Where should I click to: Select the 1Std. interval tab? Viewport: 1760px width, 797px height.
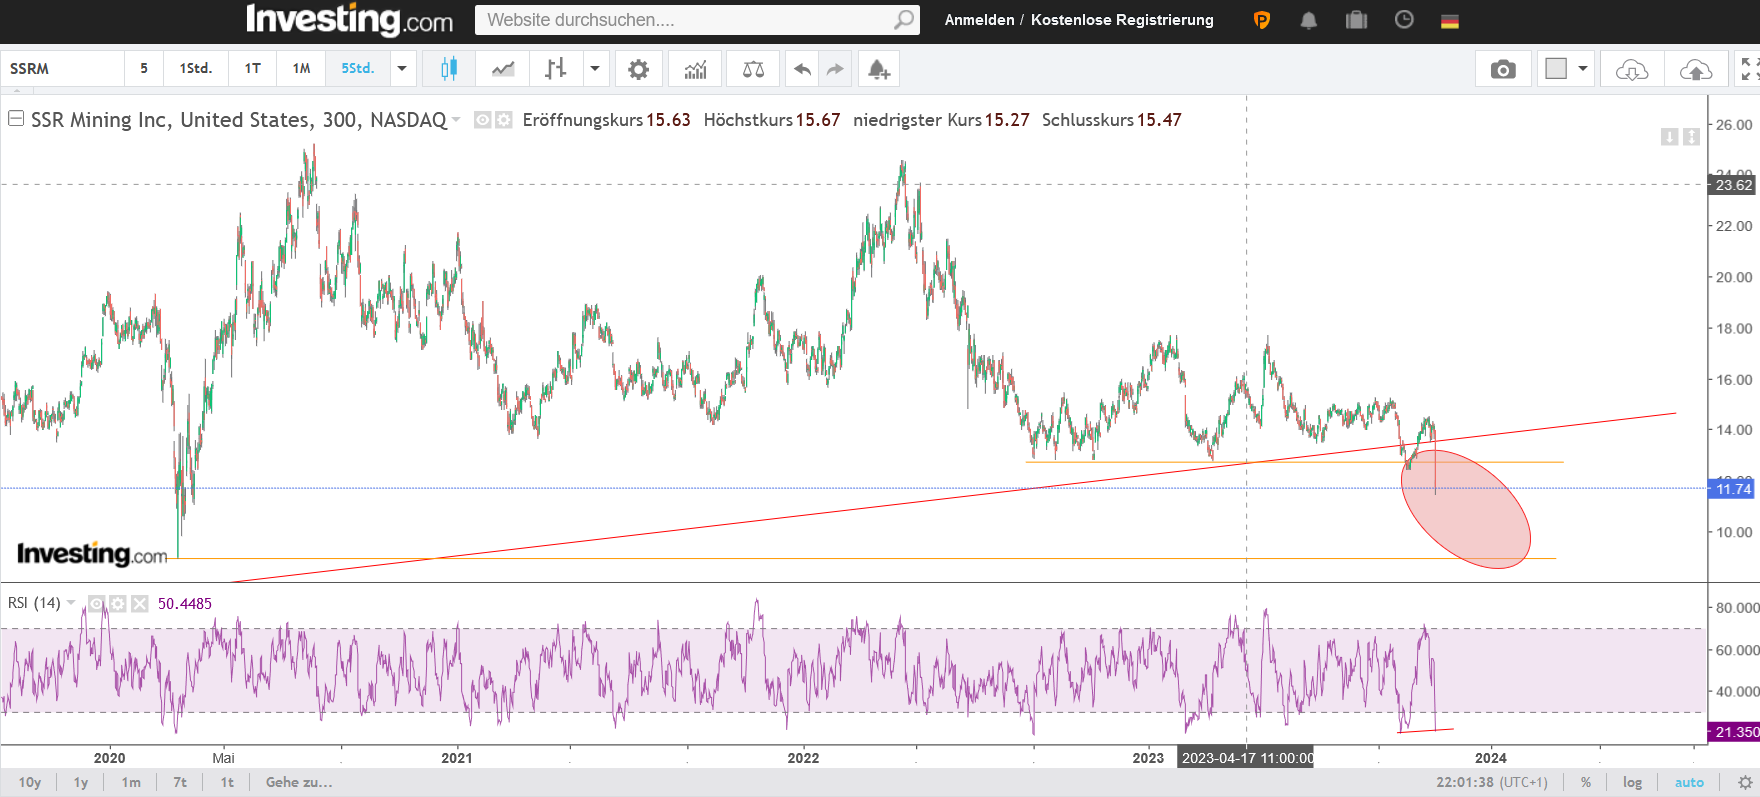click(x=195, y=69)
